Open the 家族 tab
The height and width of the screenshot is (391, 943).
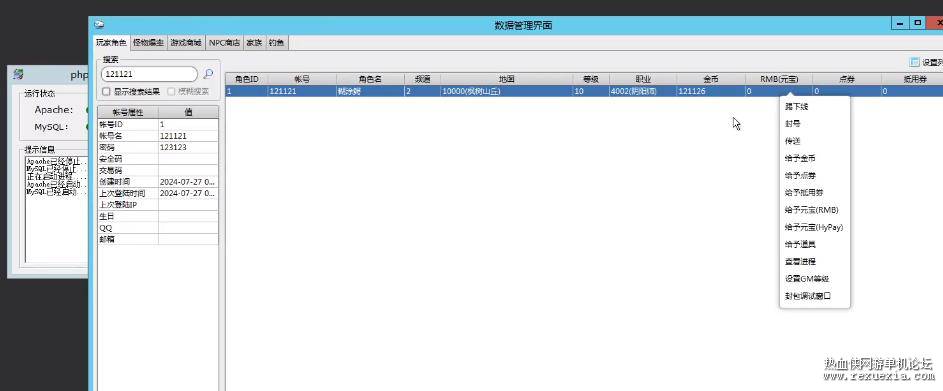click(x=254, y=43)
